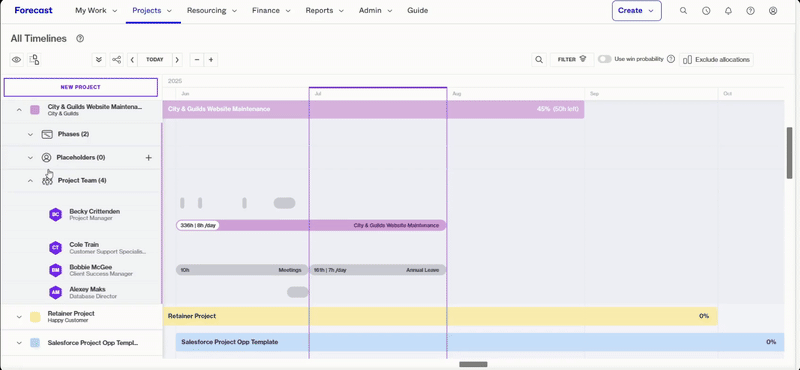Expand the Phases (2) row
The height and width of the screenshot is (370, 800).
pyautogui.click(x=30, y=134)
